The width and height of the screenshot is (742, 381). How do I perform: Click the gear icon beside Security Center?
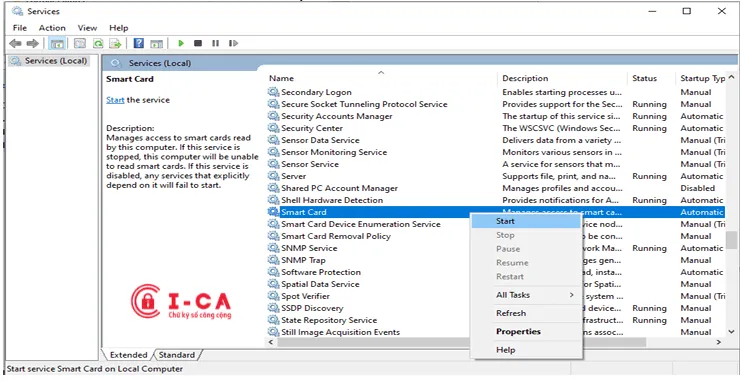point(274,128)
